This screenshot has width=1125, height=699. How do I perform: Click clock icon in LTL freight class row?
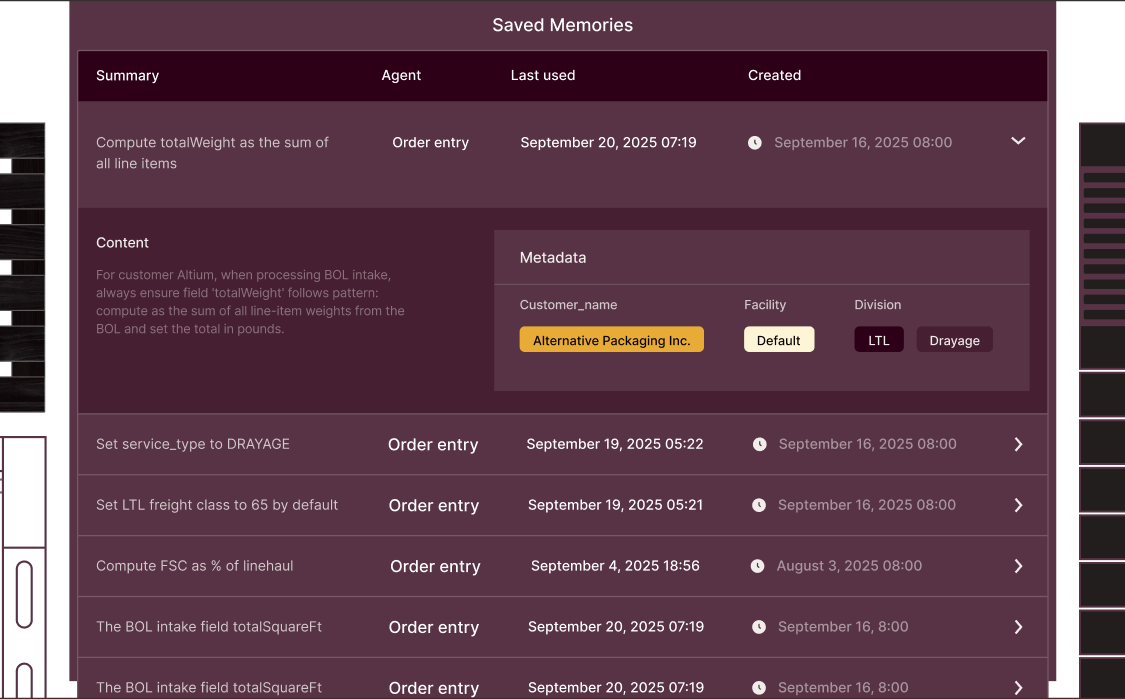pos(759,506)
